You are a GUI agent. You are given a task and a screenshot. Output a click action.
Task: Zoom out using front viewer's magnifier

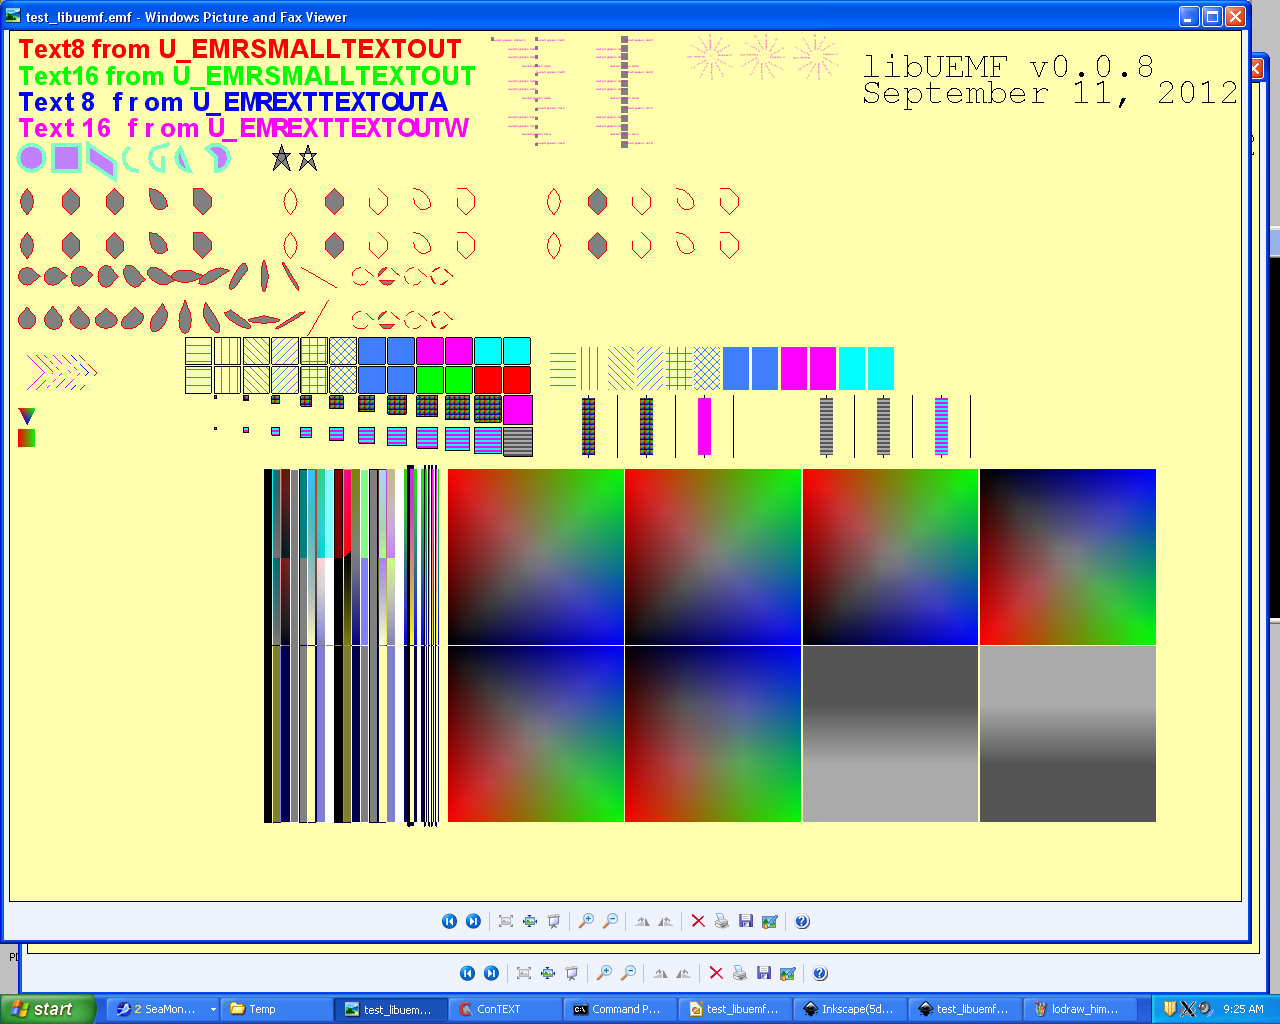point(611,921)
